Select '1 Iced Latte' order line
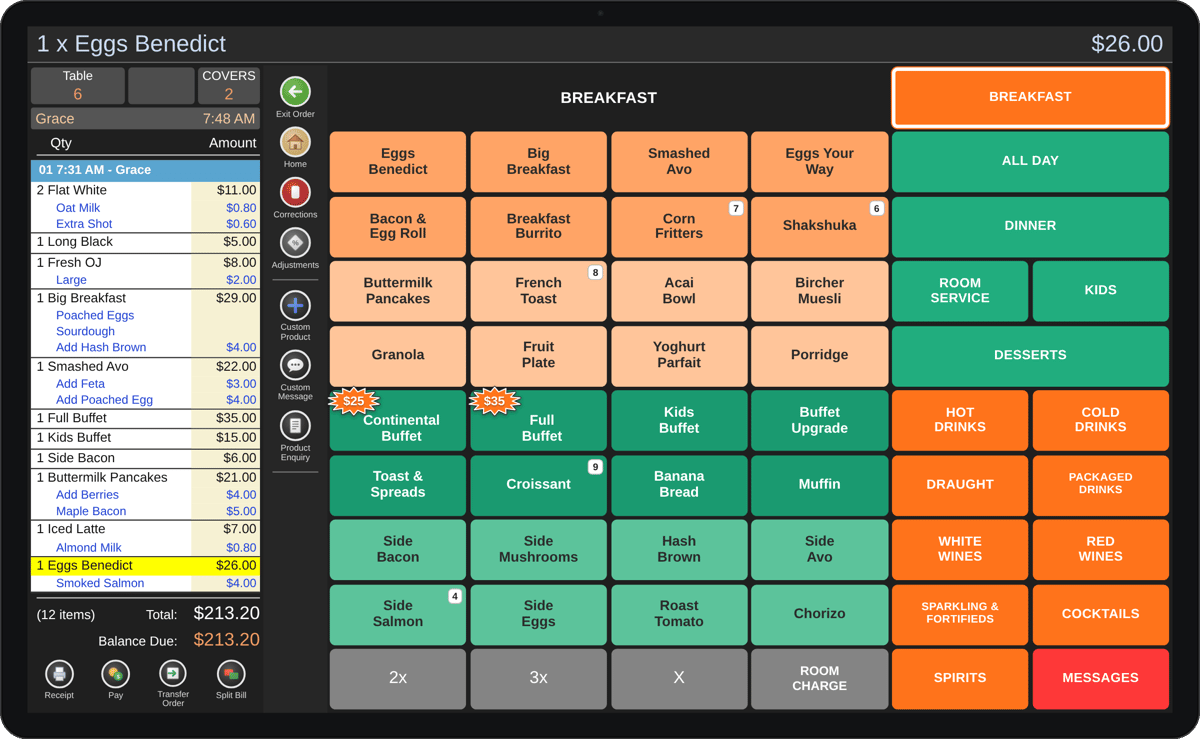The width and height of the screenshot is (1200, 739). [x=145, y=529]
